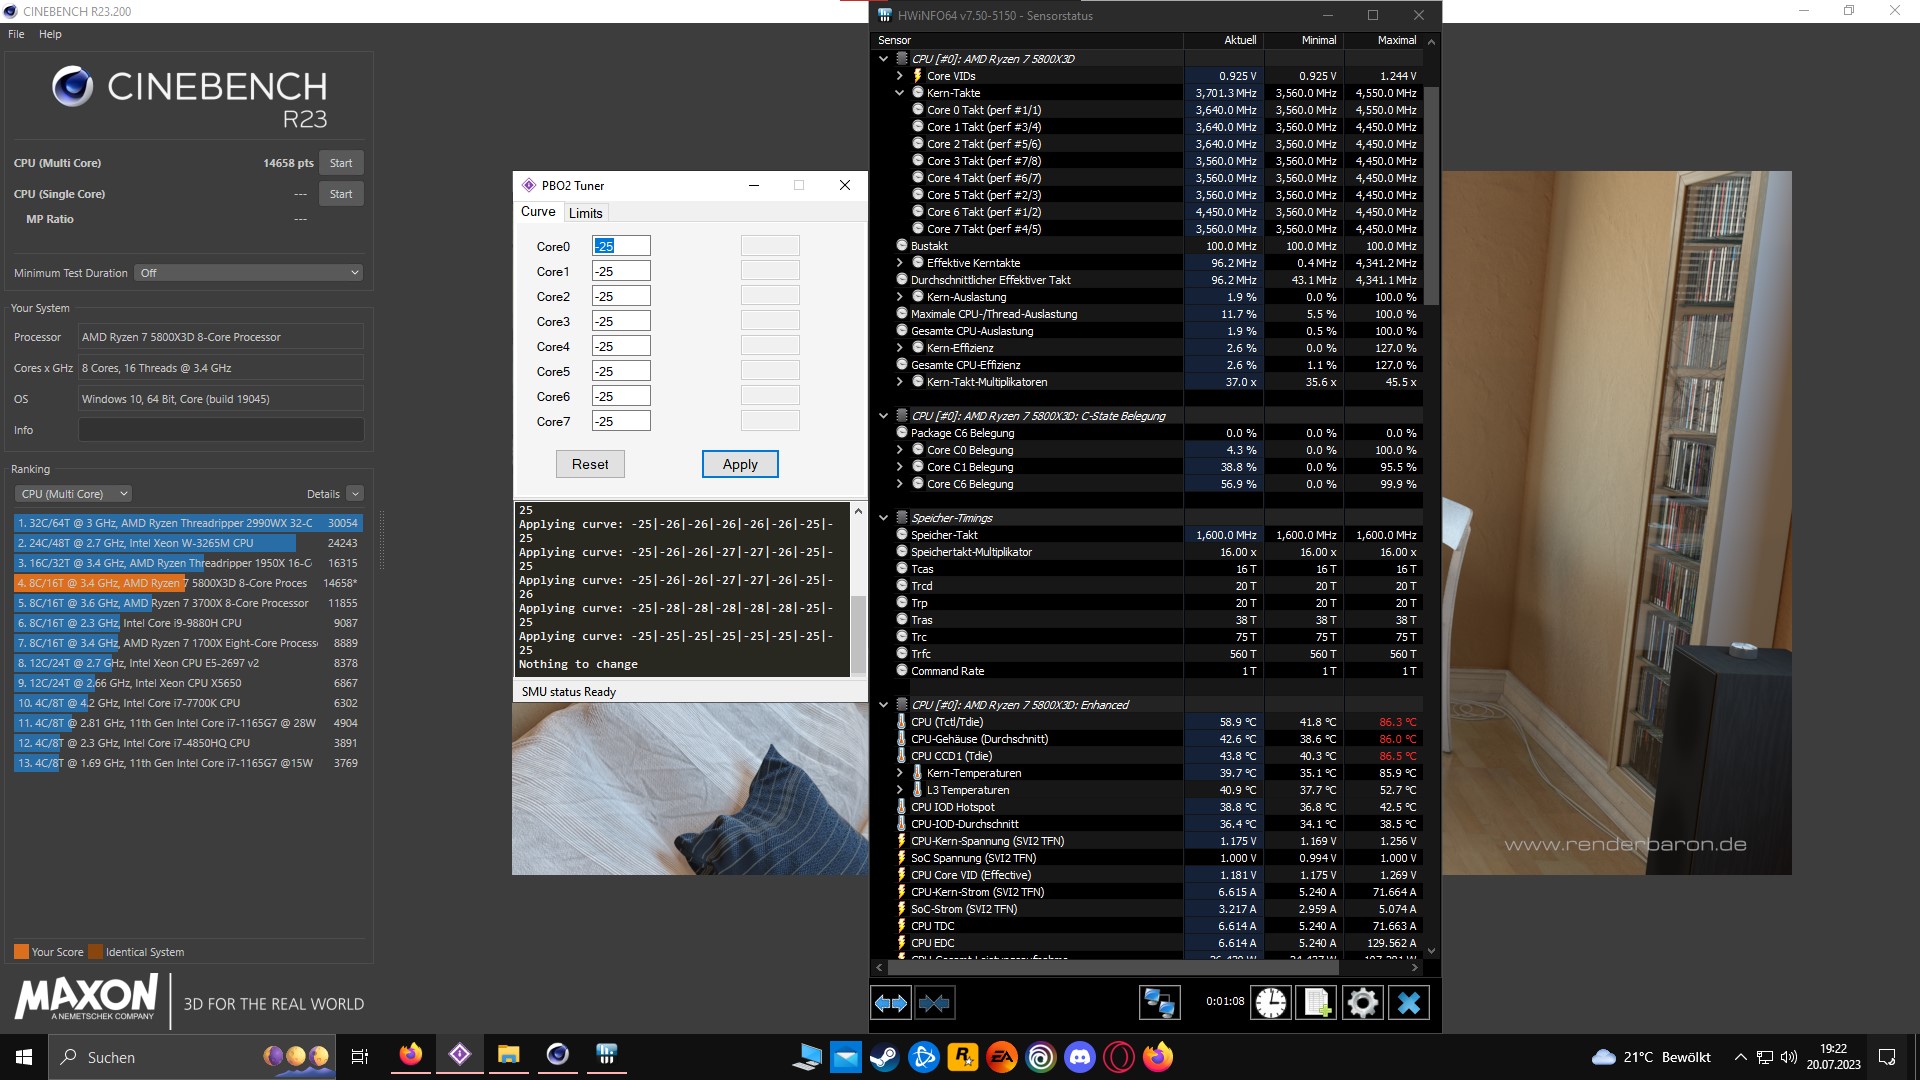Start Firefox from the taskbar
The image size is (1920, 1080).
click(x=411, y=1057)
